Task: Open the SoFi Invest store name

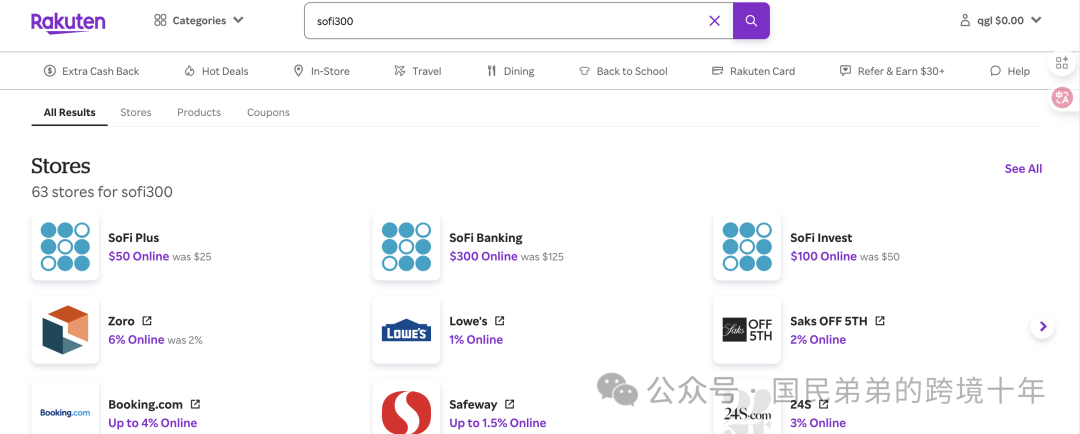Action: coord(821,238)
